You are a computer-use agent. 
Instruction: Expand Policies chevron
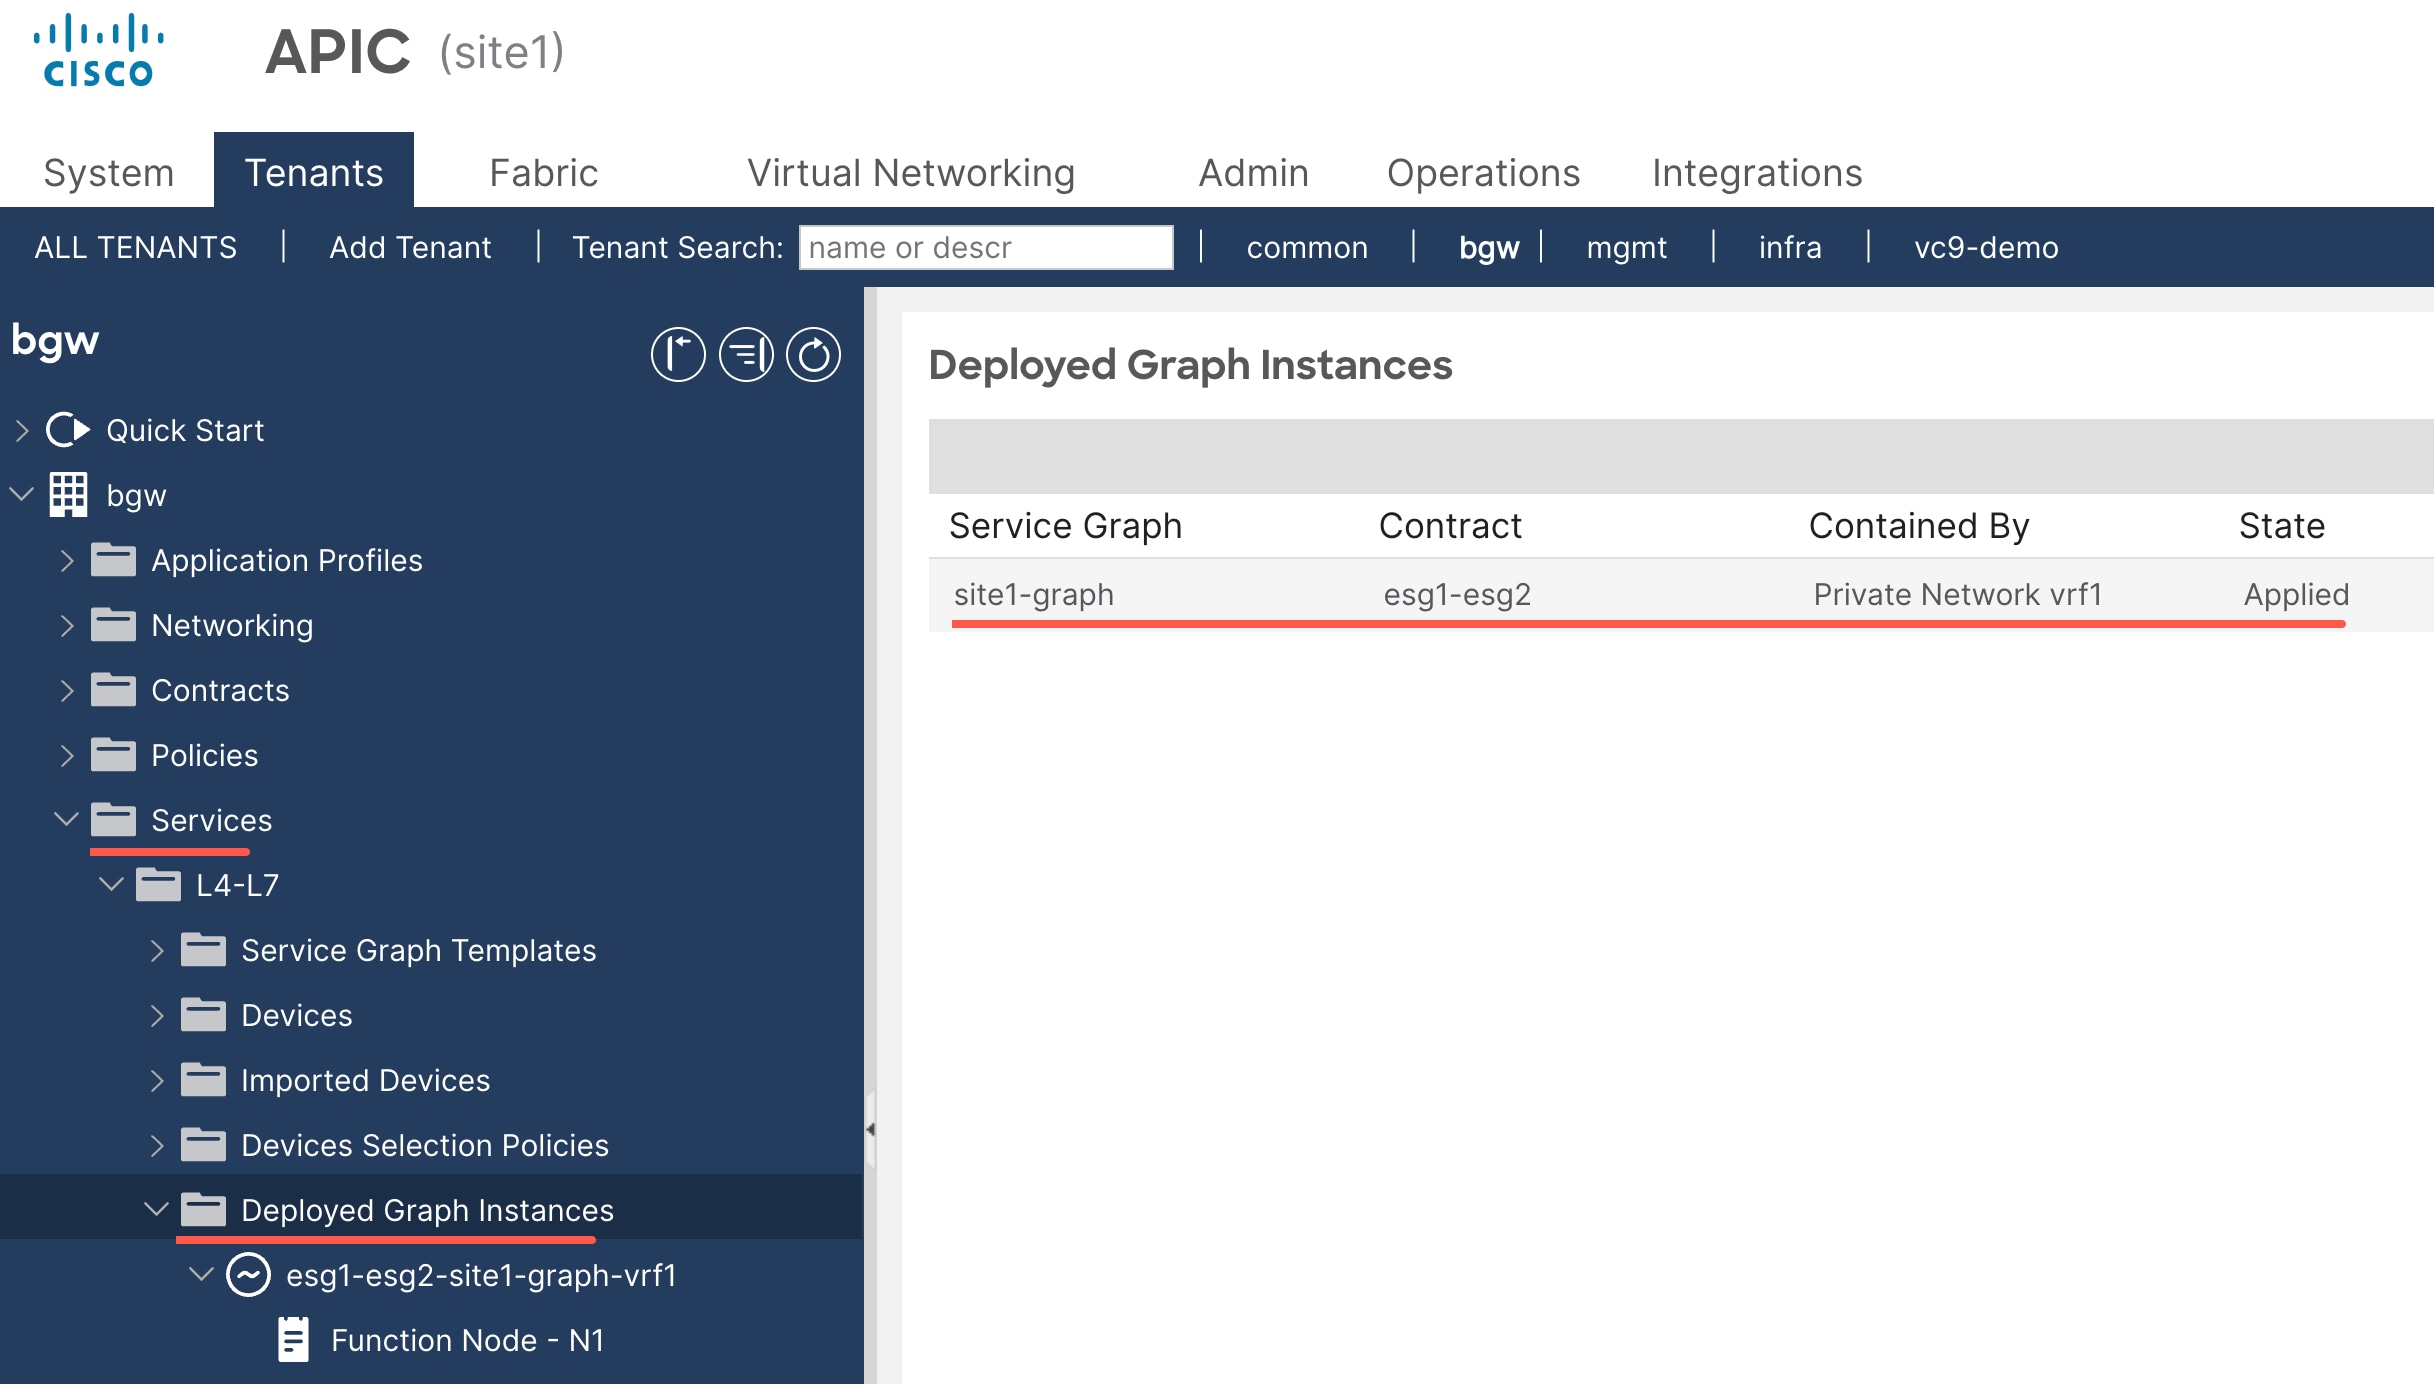point(67,755)
